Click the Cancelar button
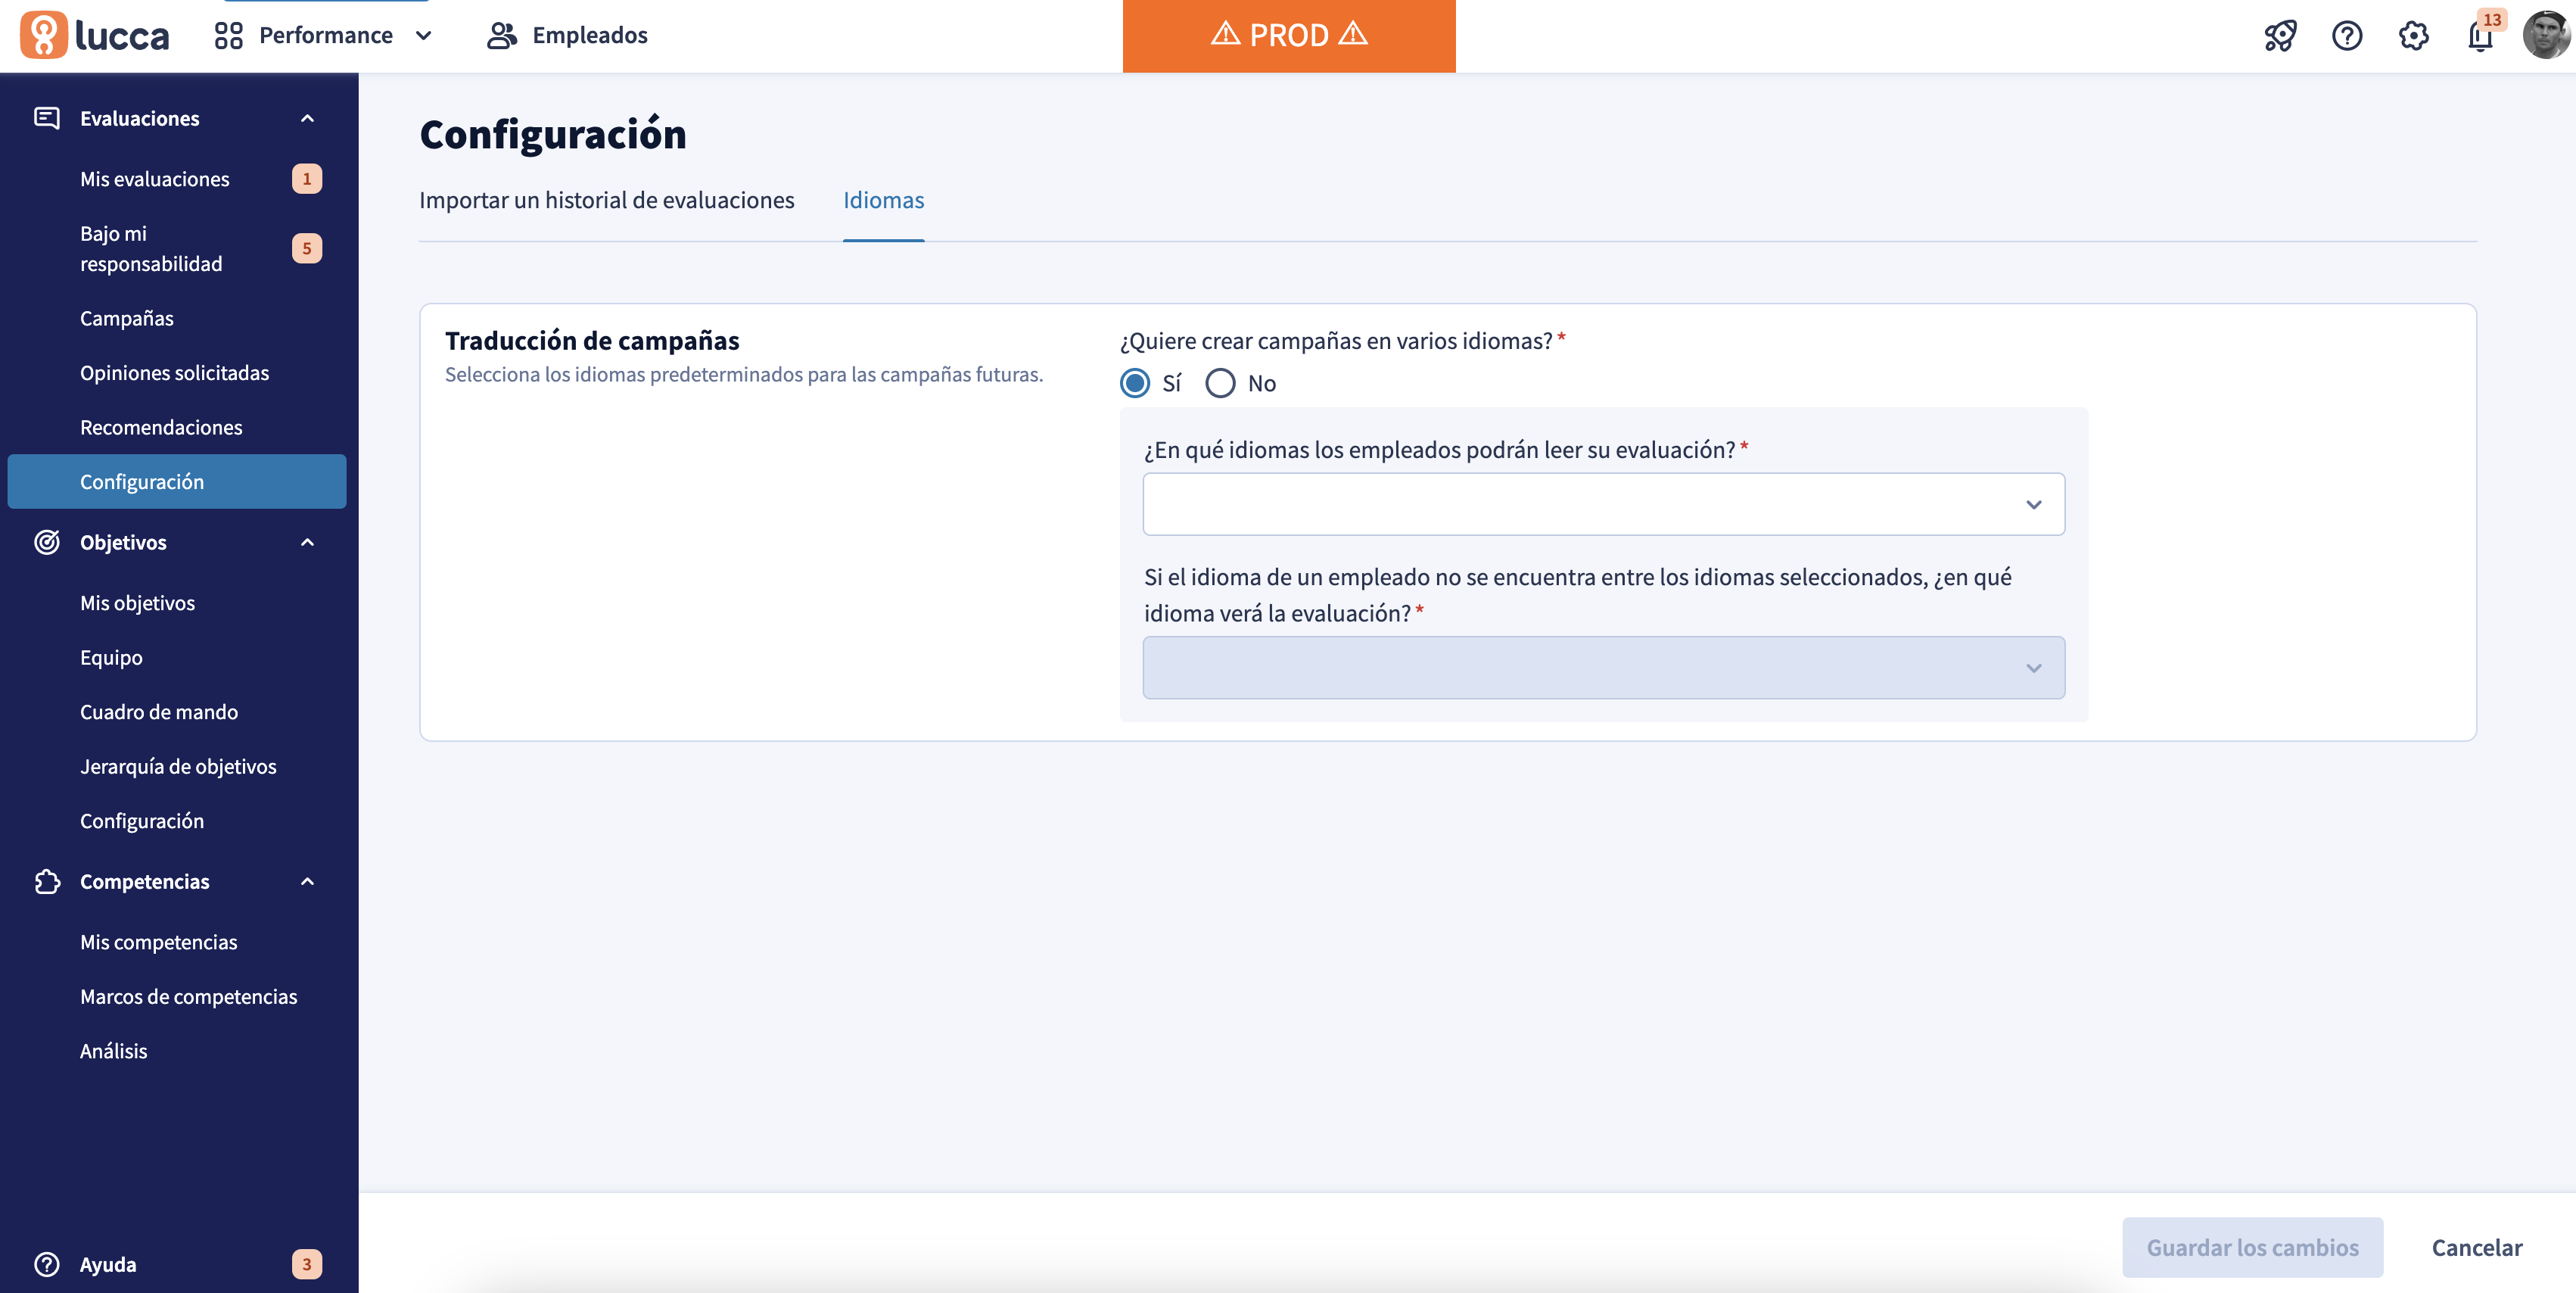 (2476, 1247)
